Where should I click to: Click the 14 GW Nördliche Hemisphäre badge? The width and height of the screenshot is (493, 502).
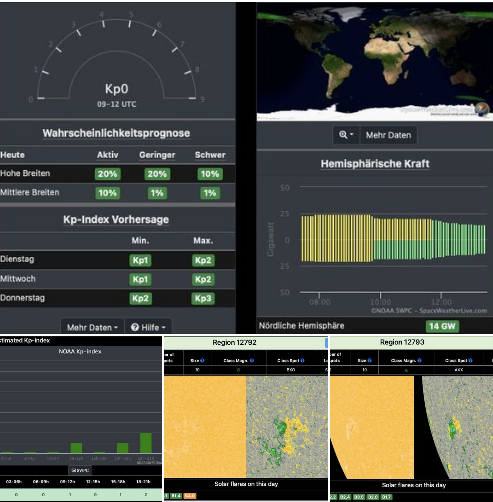442,326
